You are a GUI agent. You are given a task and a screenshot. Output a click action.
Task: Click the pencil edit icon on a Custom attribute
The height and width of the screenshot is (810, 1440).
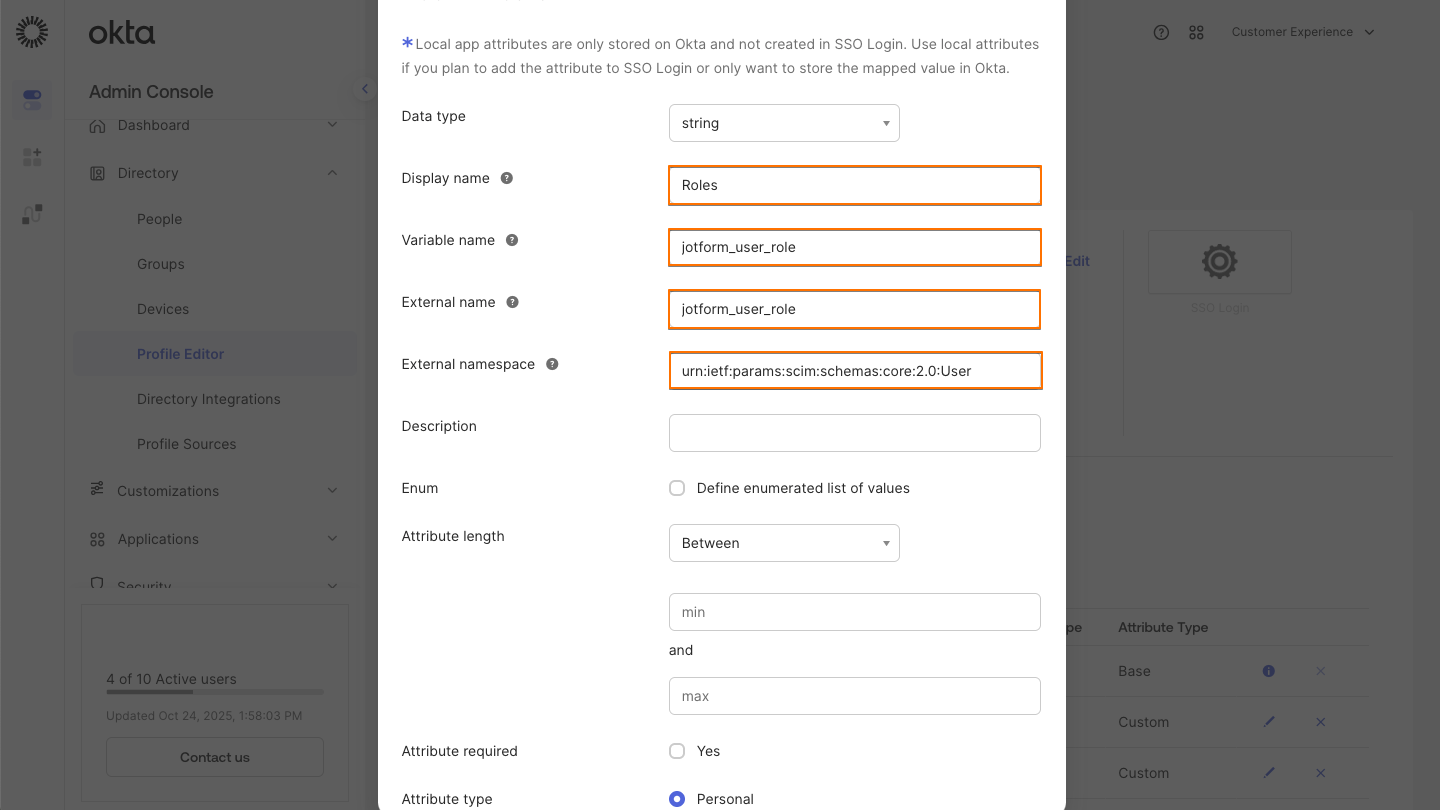pyautogui.click(x=1269, y=722)
